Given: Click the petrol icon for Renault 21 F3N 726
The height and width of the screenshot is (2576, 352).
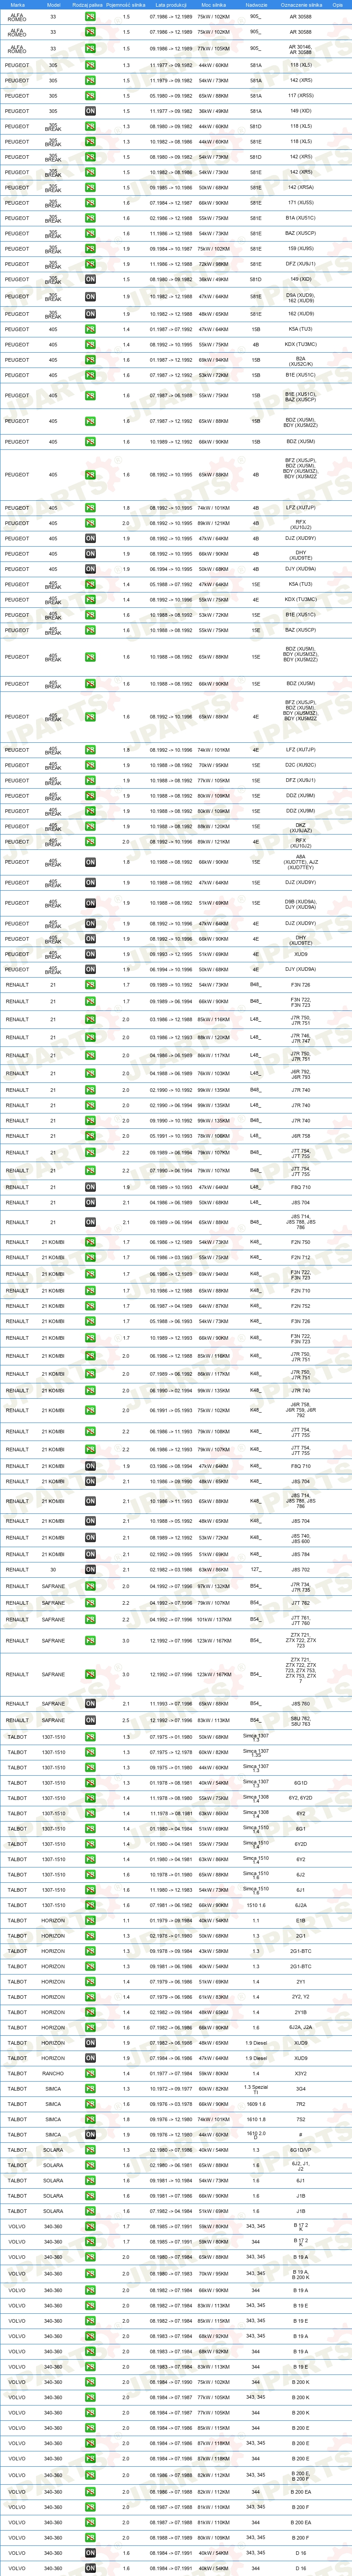Looking at the screenshot, I should tap(90, 985).
